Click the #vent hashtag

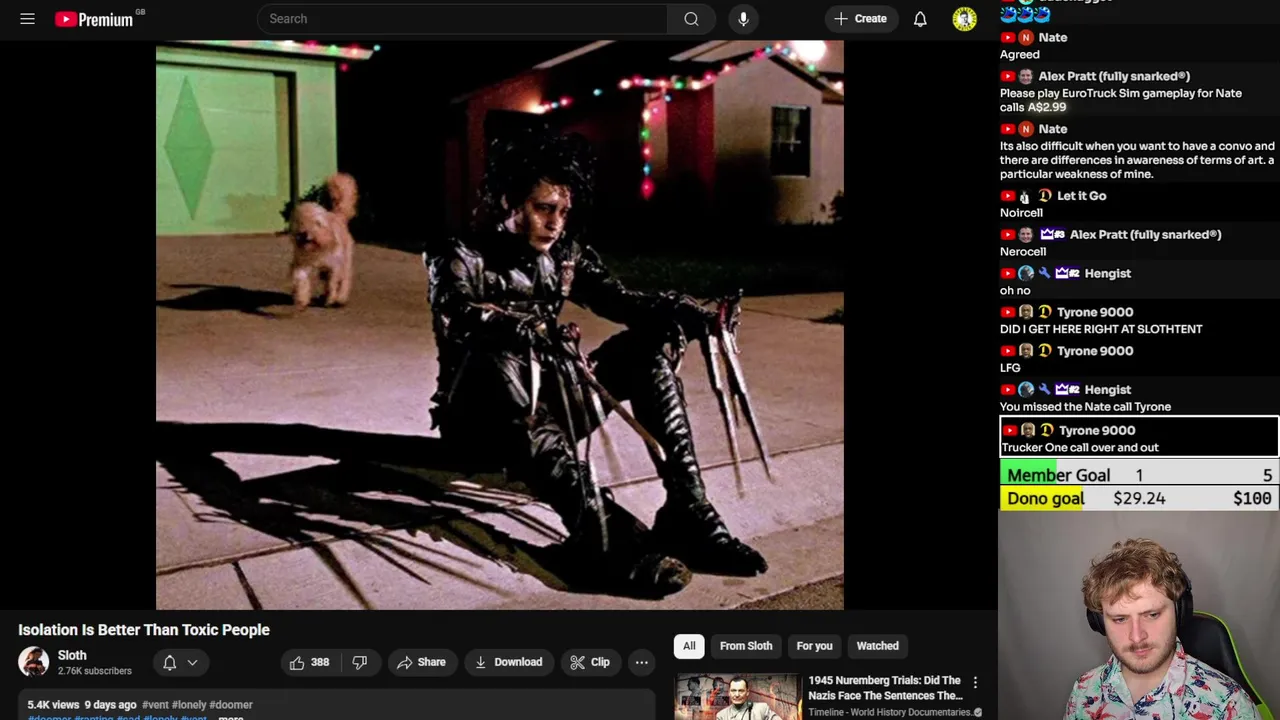pyautogui.click(x=155, y=705)
